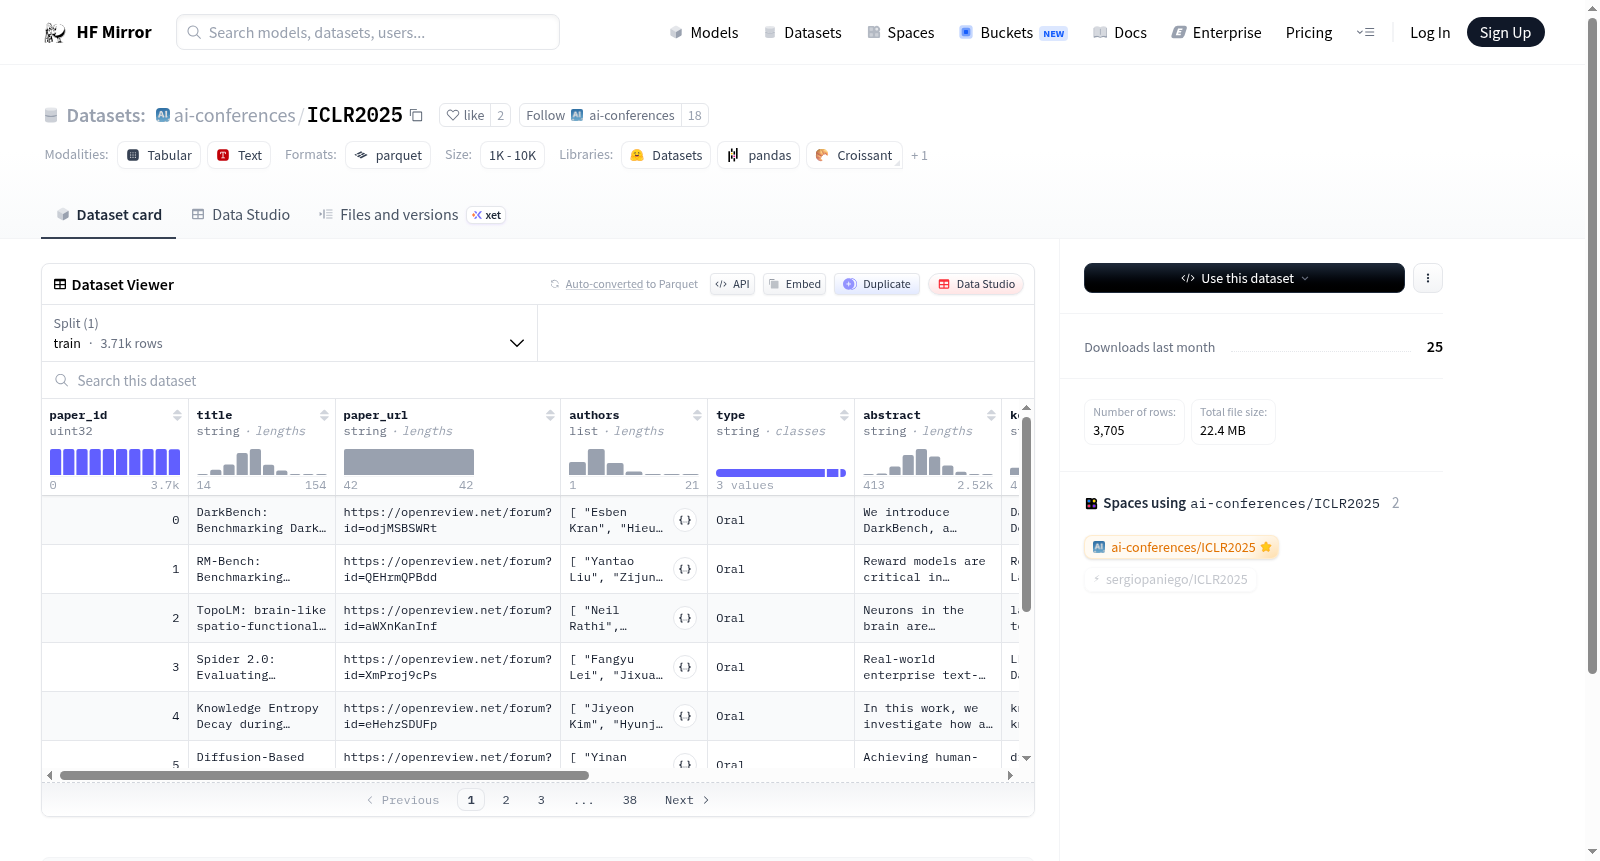The height and width of the screenshot is (861, 1600).
Task: Go to page 2 of the dataset
Action: pos(506,800)
